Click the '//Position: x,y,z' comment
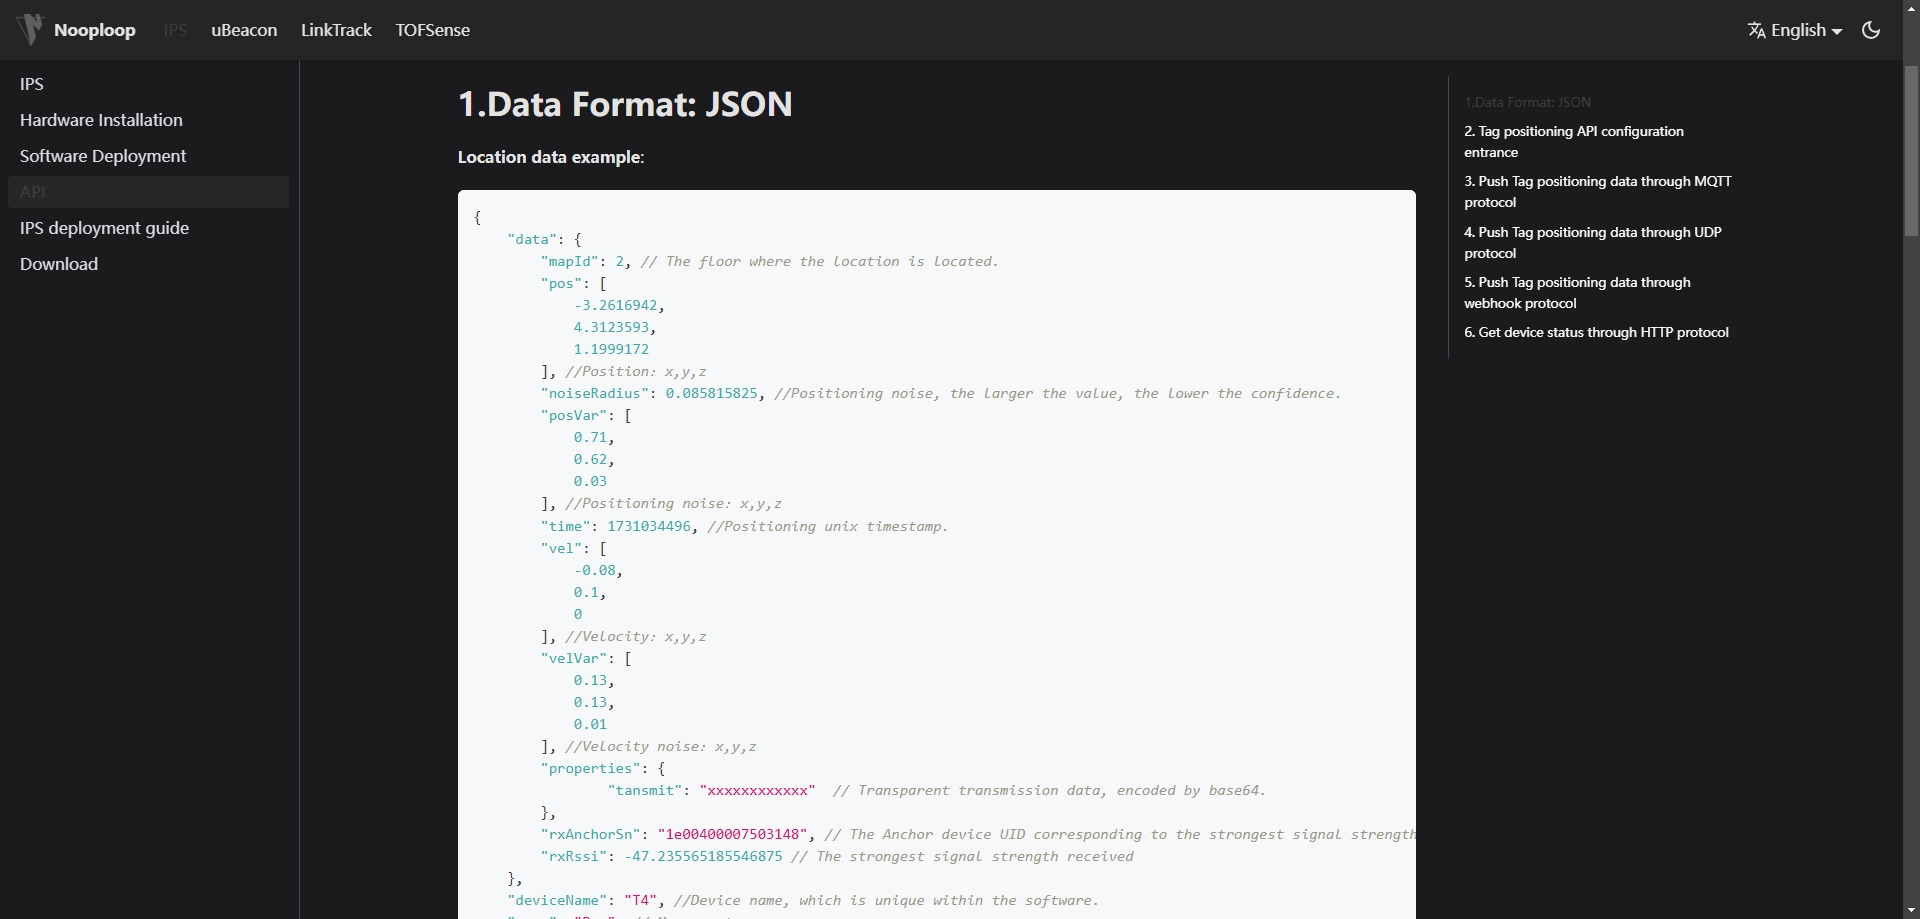The width and height of the screenshot is (1920, 919). [636, 371]
